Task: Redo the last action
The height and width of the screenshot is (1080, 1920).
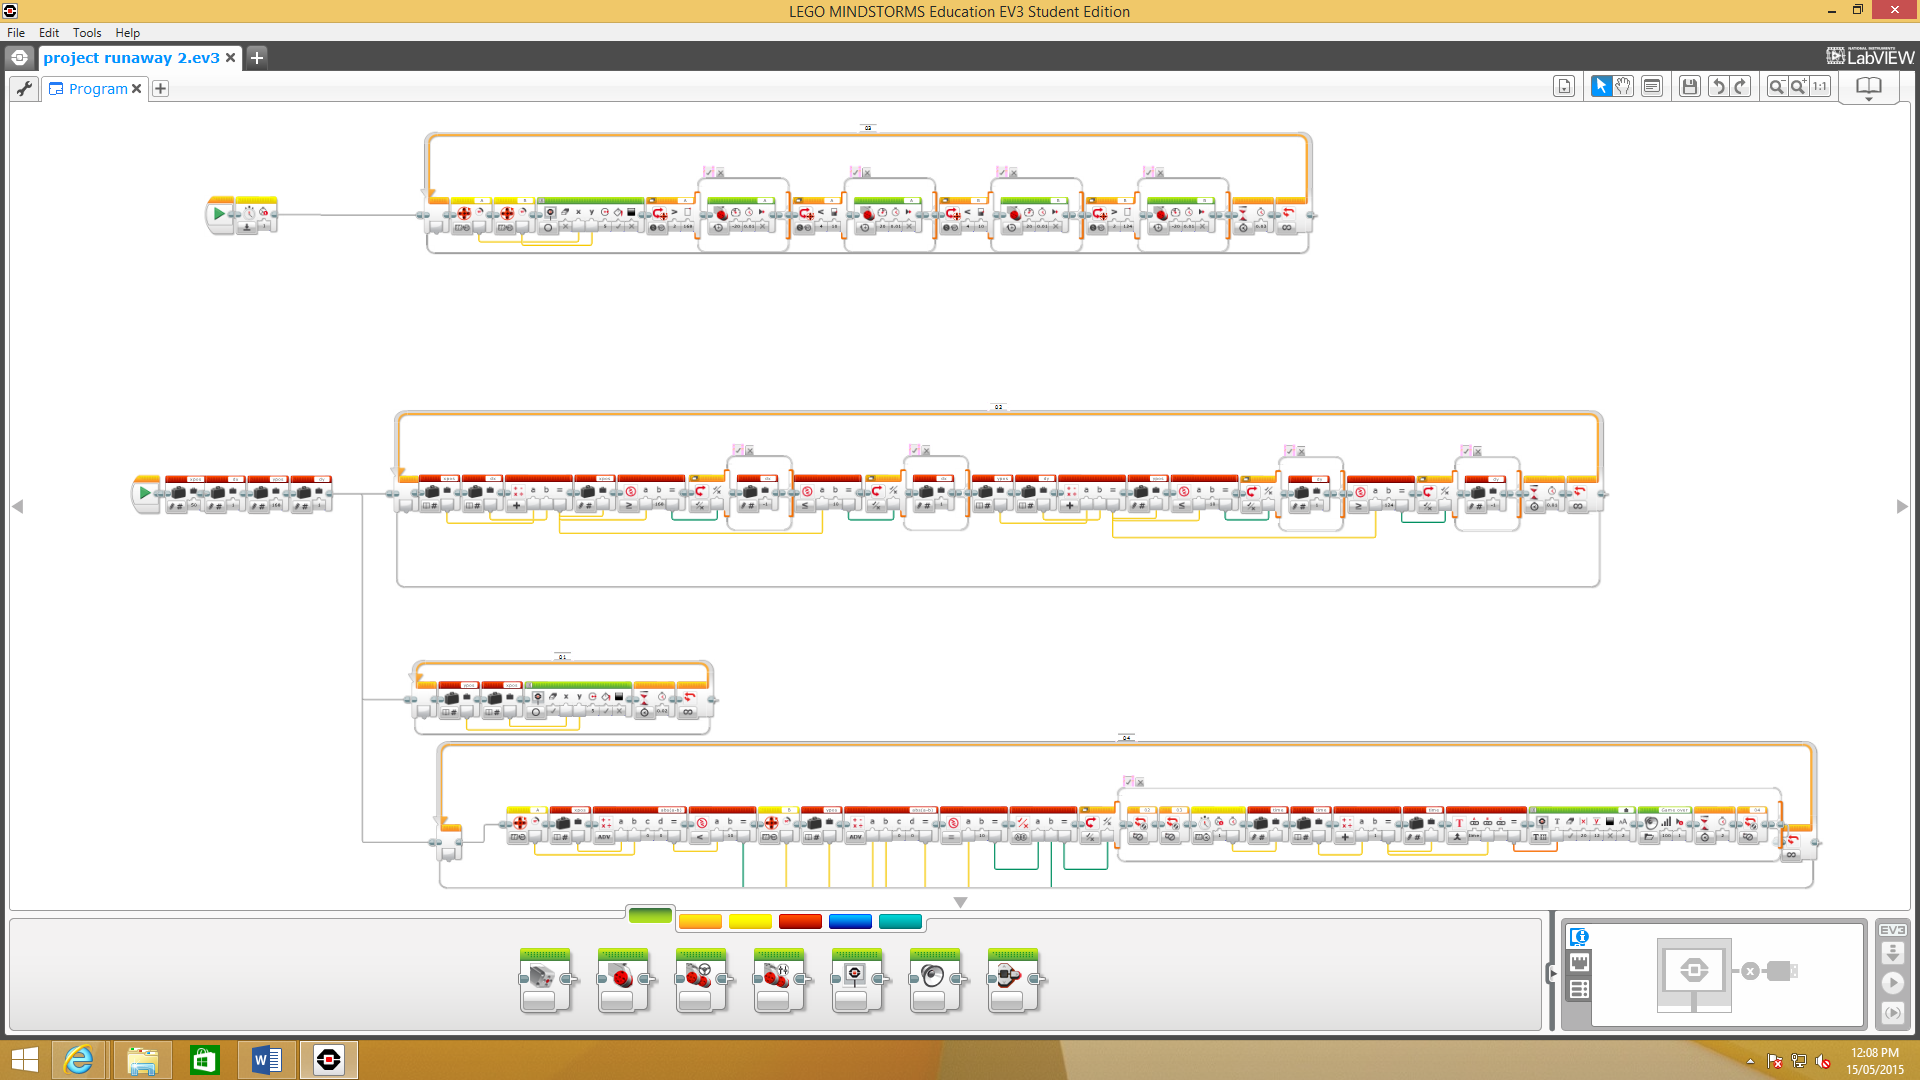Action: tap(1741, 87)
